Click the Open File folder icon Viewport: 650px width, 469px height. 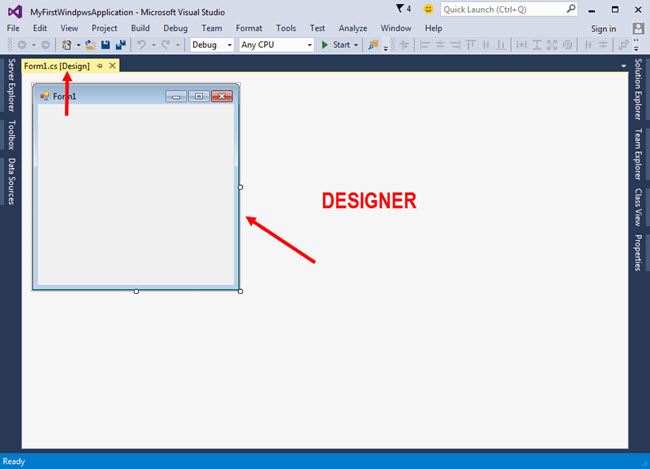point(90,45)
